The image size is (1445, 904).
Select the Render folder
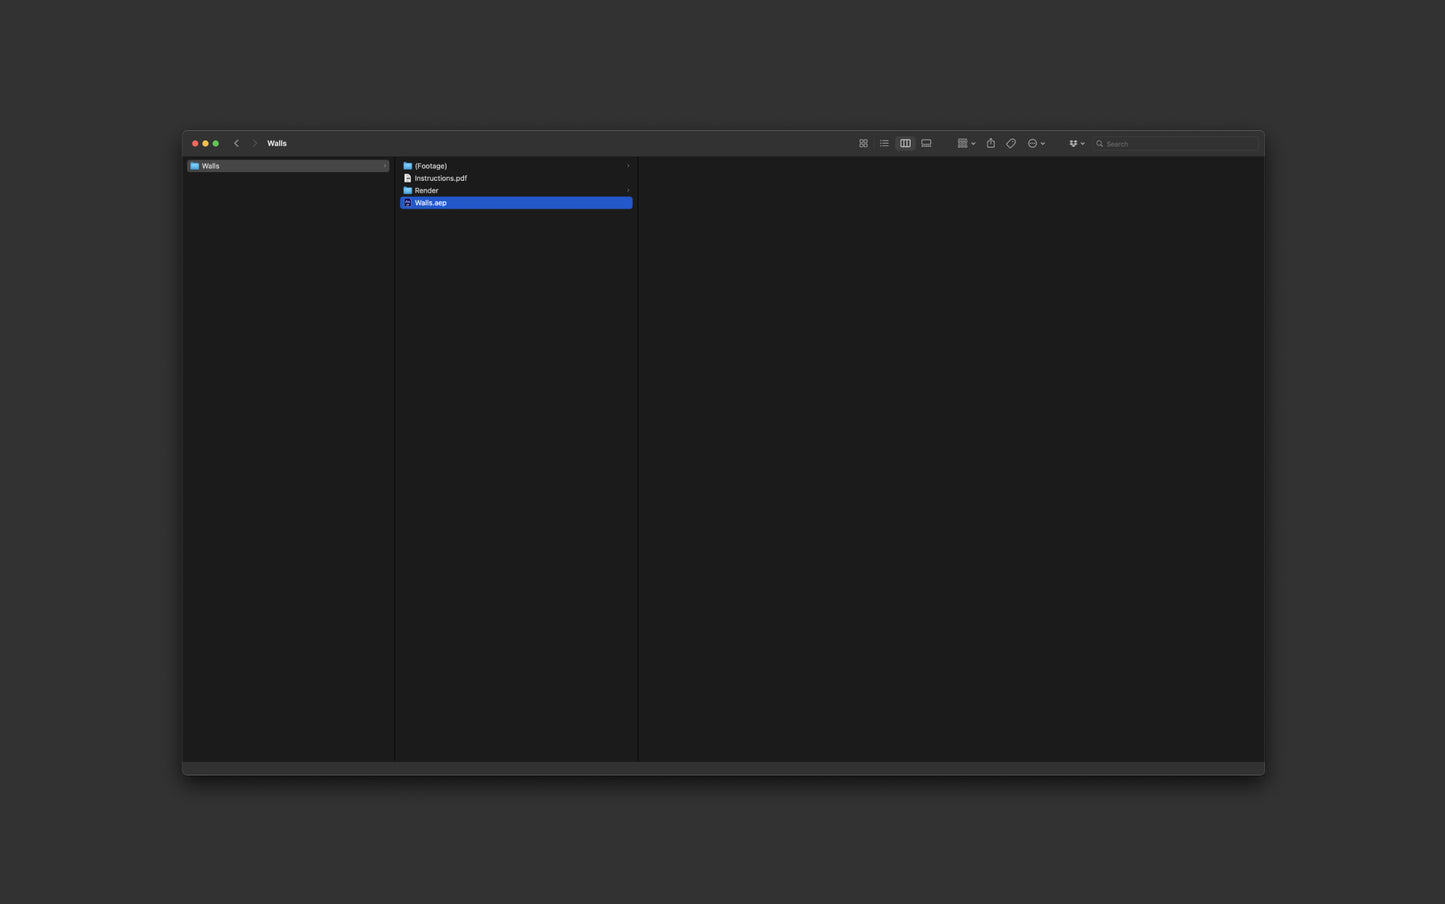pyautogui.click(x=516, y=190)
